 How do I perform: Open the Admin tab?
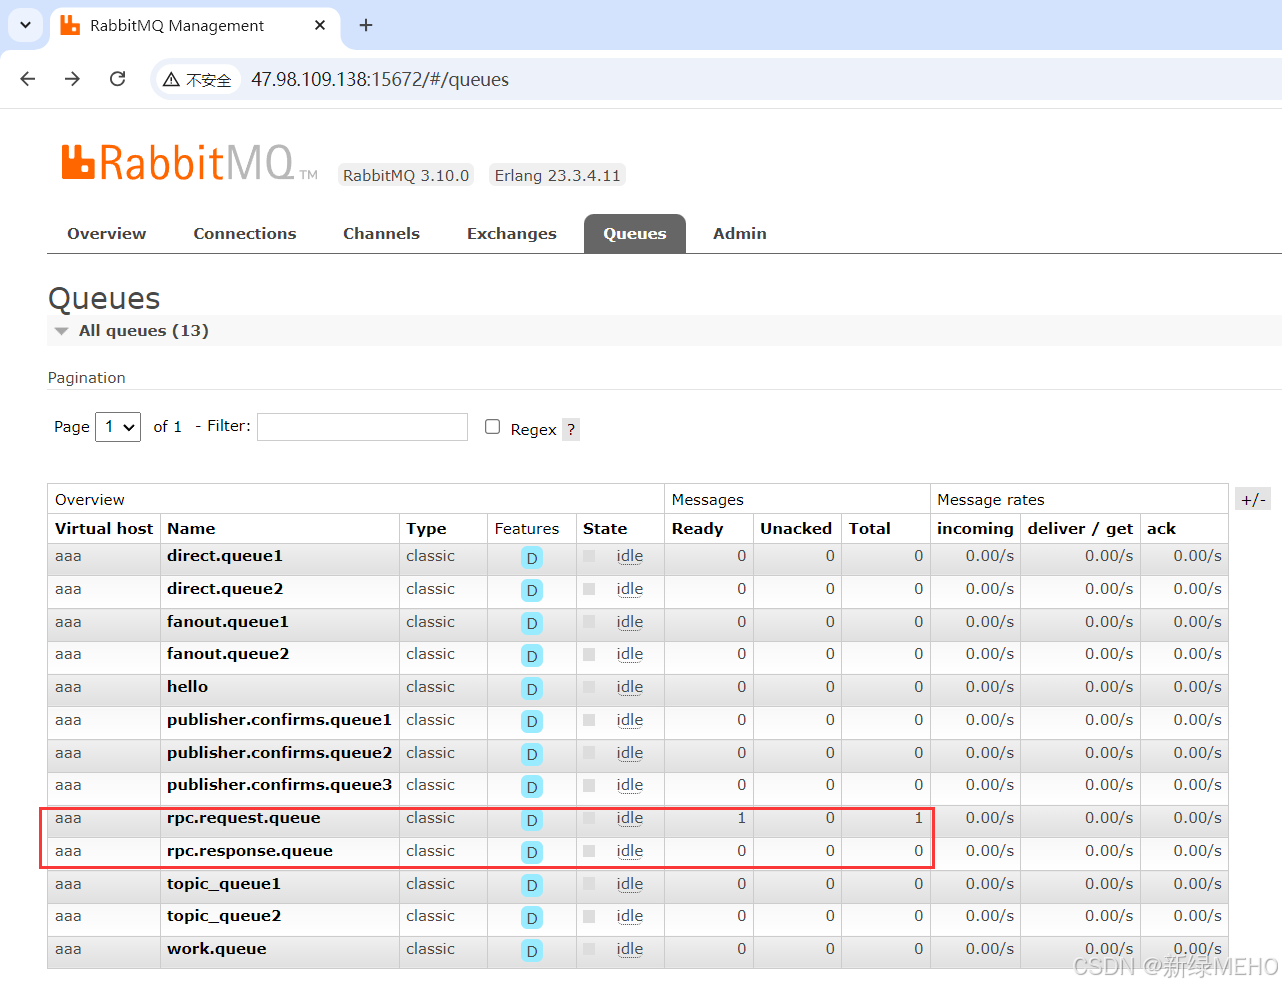coord(739,233)
